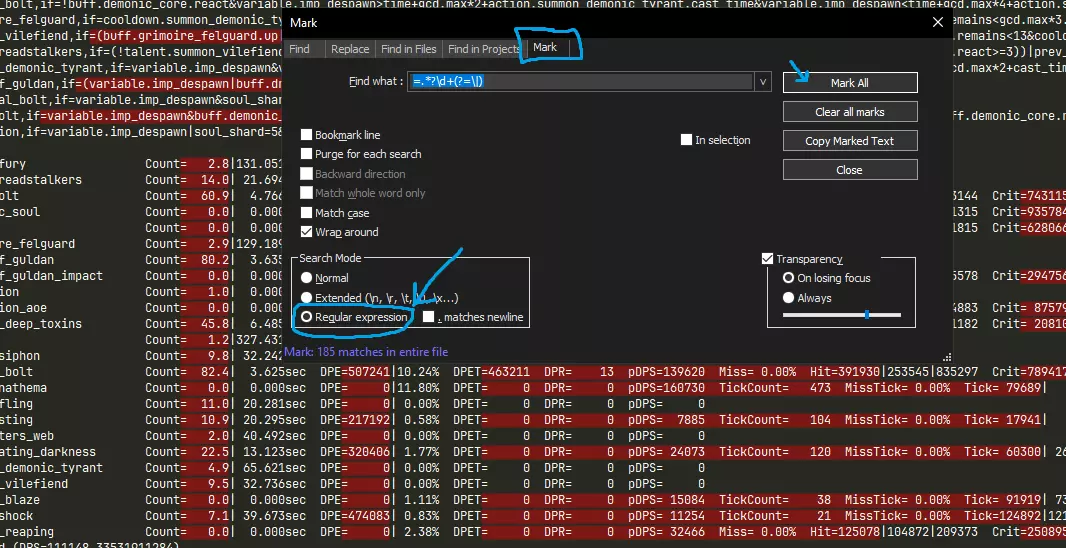
Task: Open the Find in Projects tab
Action: (x=484, y=49)
